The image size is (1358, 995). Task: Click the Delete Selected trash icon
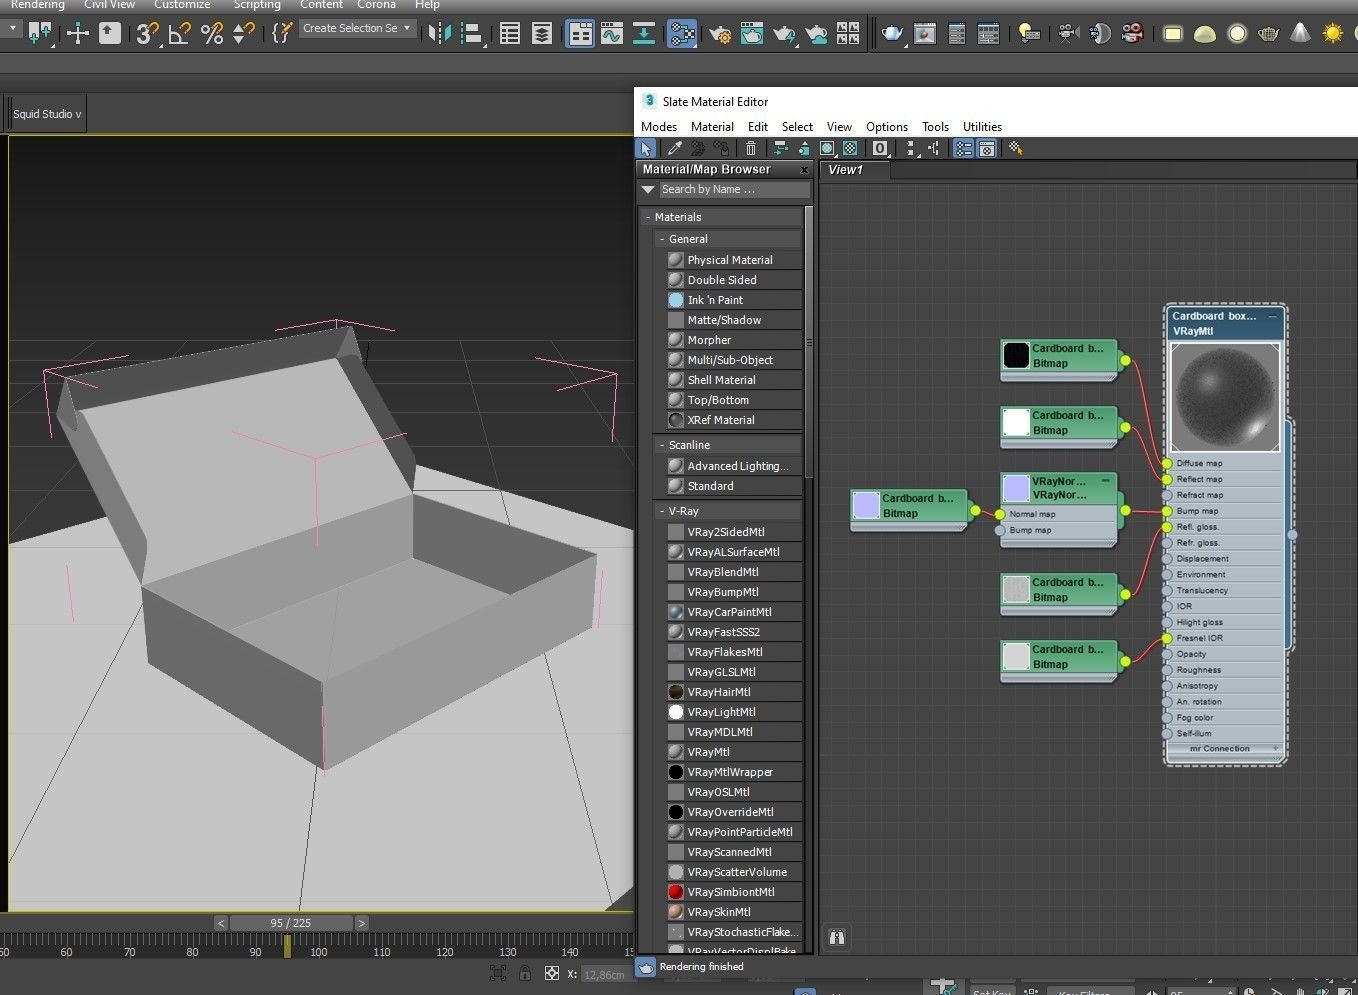click(x=751, y=148)
